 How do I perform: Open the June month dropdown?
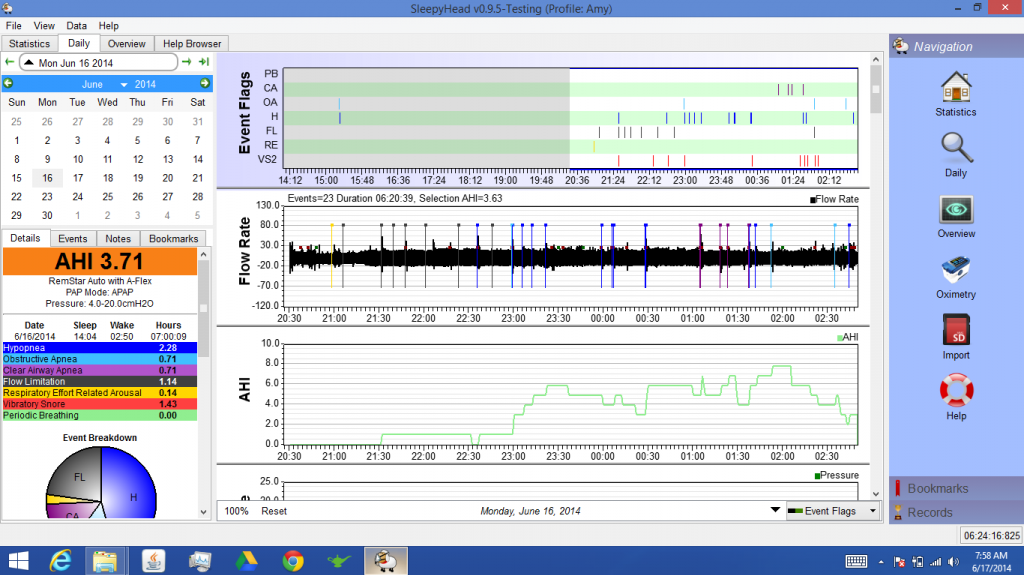pos(123,84)
